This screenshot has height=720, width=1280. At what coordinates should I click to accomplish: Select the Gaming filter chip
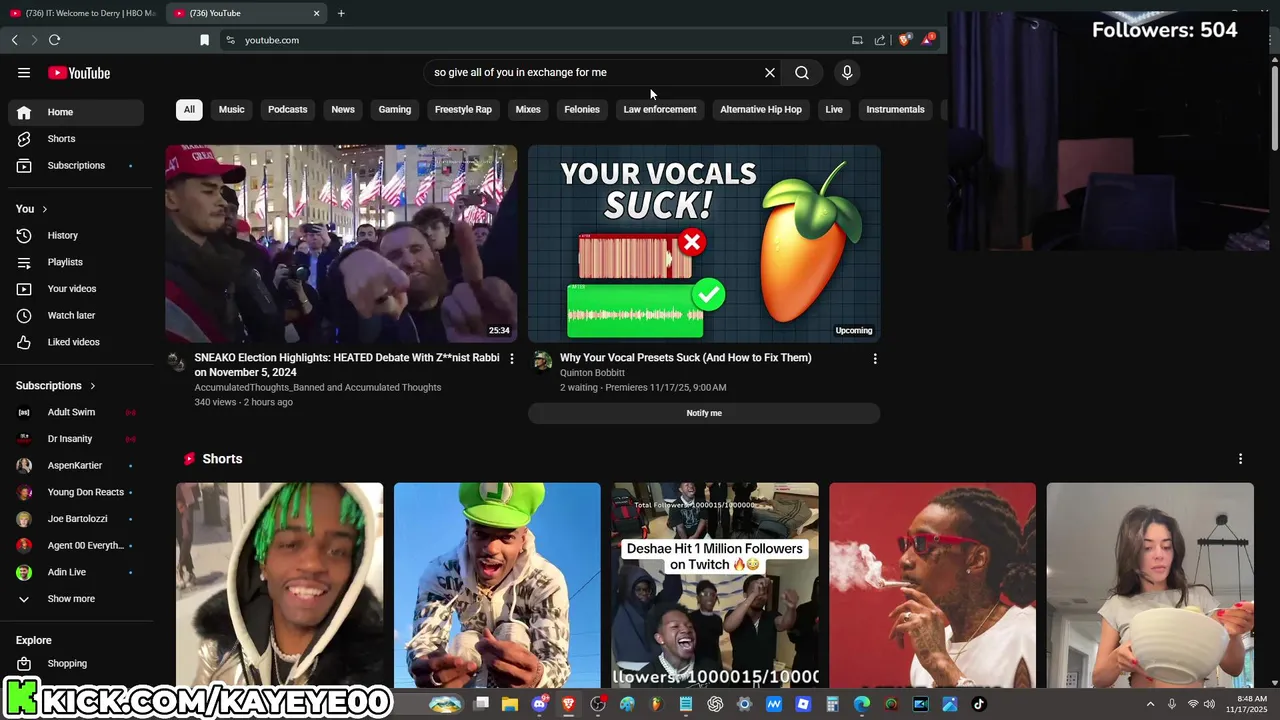(x=395, y=109)
